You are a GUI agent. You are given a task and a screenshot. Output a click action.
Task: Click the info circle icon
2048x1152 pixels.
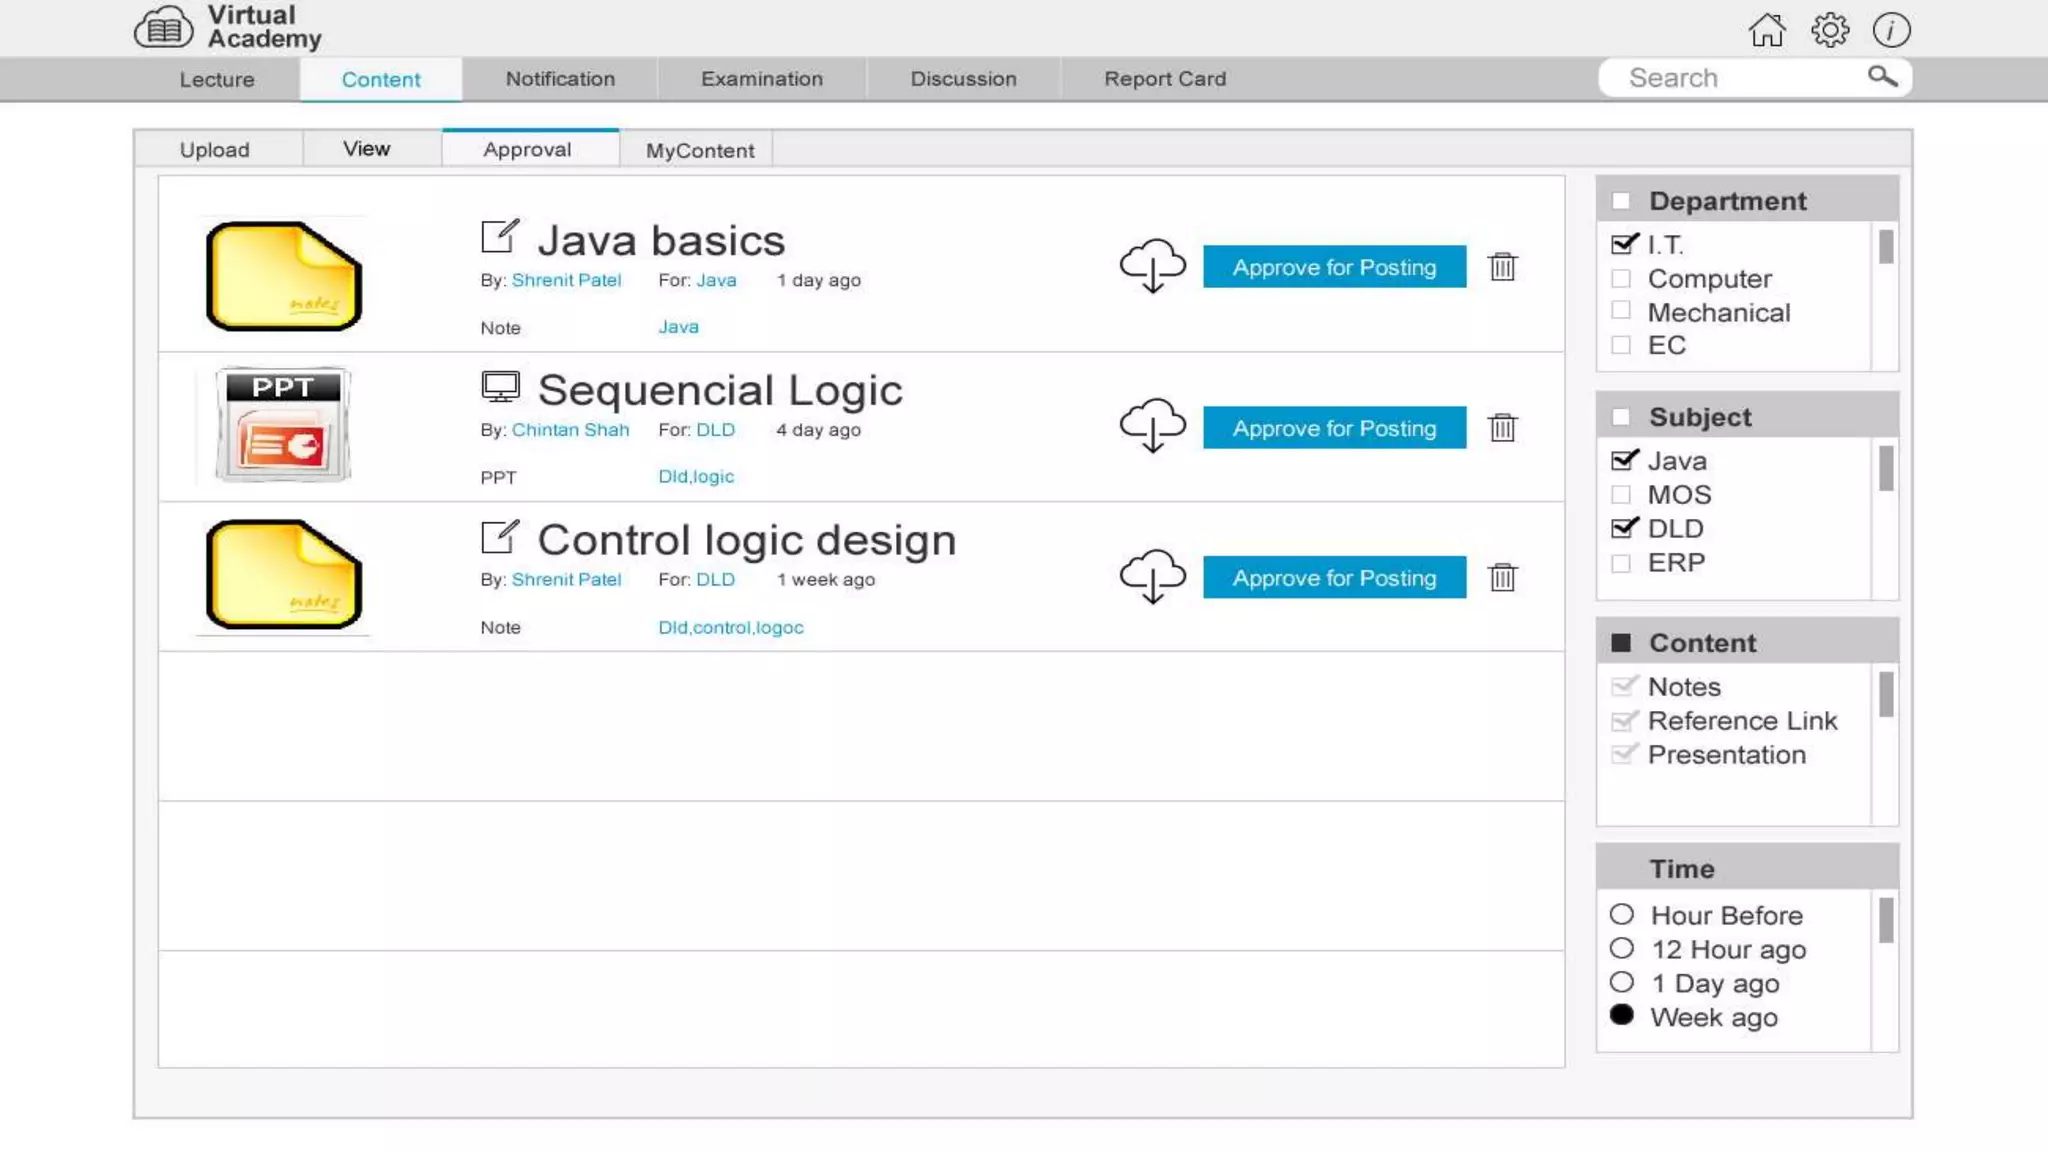(x=1891, y=30)
